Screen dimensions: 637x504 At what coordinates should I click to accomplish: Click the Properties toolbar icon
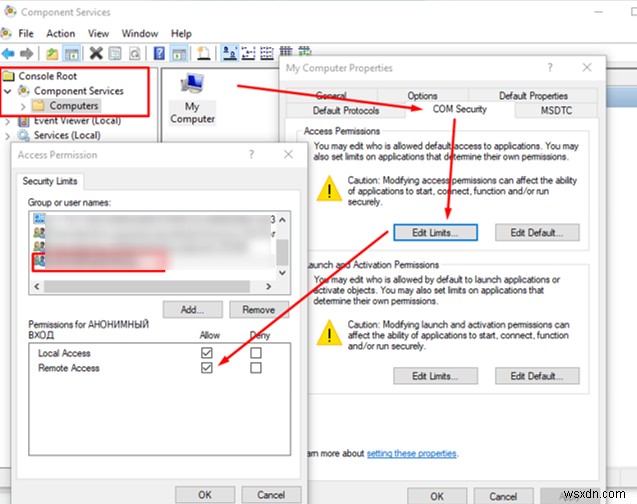point(115,54)
